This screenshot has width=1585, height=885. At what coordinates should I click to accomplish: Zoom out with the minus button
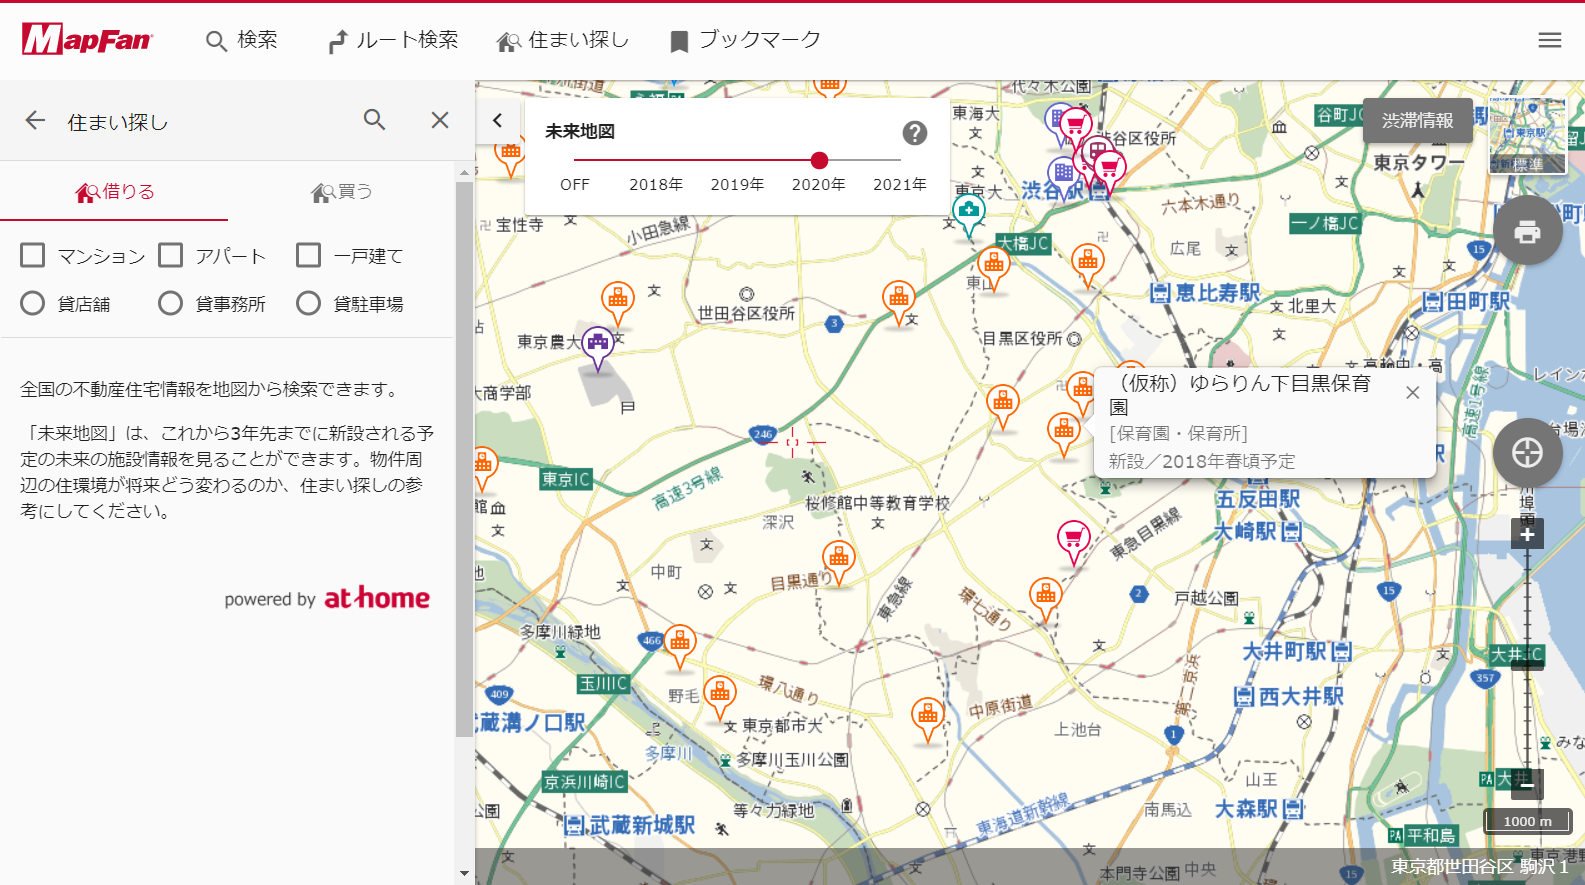(x=1527, y=785)
